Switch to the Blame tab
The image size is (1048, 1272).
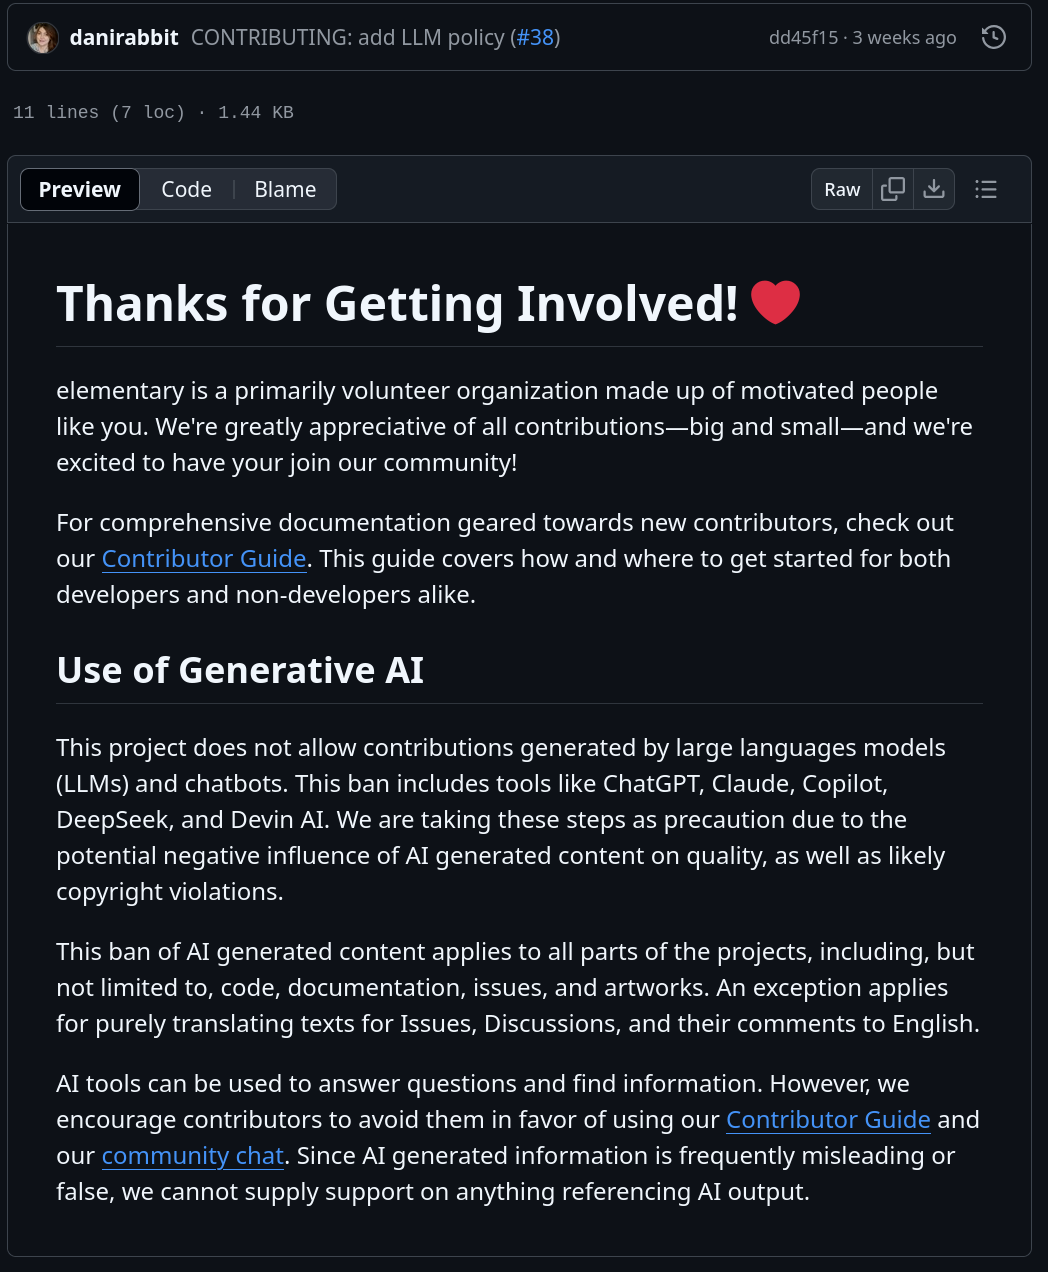click(285, 189)
